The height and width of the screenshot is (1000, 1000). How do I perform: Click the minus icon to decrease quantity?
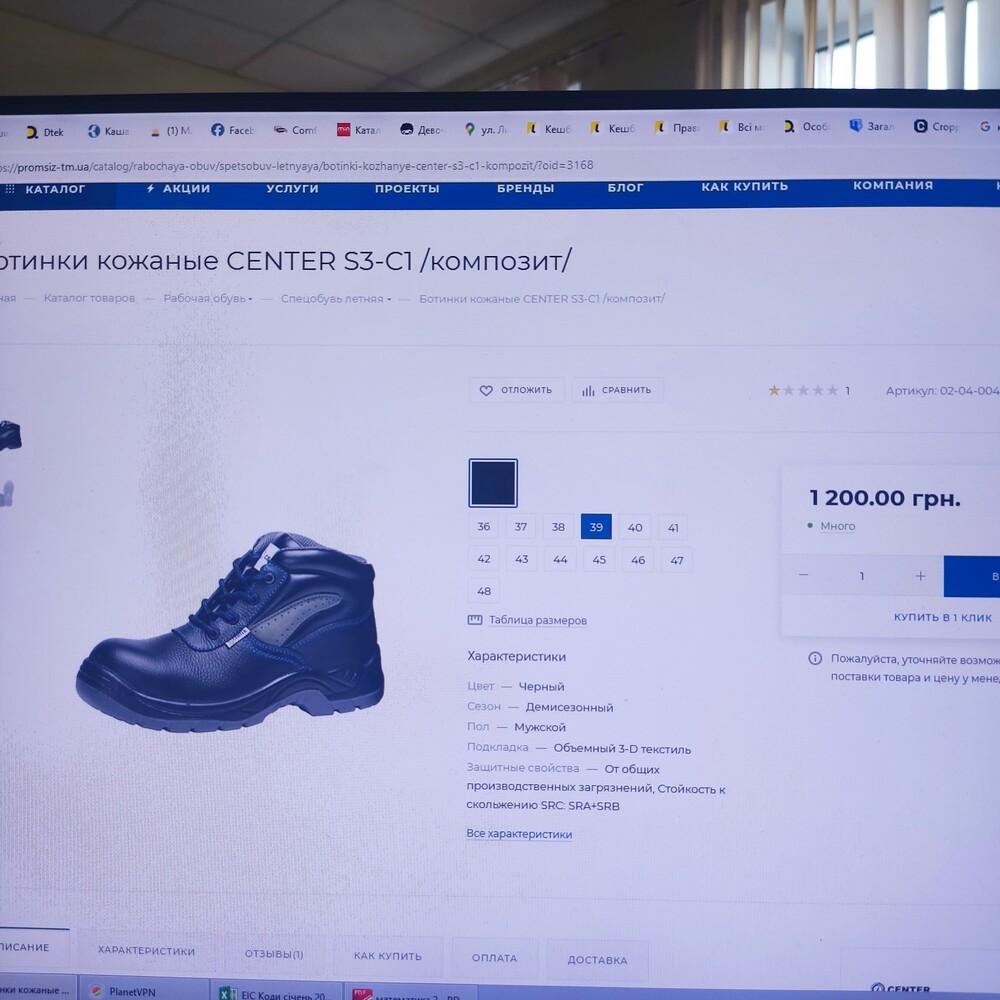coord(803,575)
